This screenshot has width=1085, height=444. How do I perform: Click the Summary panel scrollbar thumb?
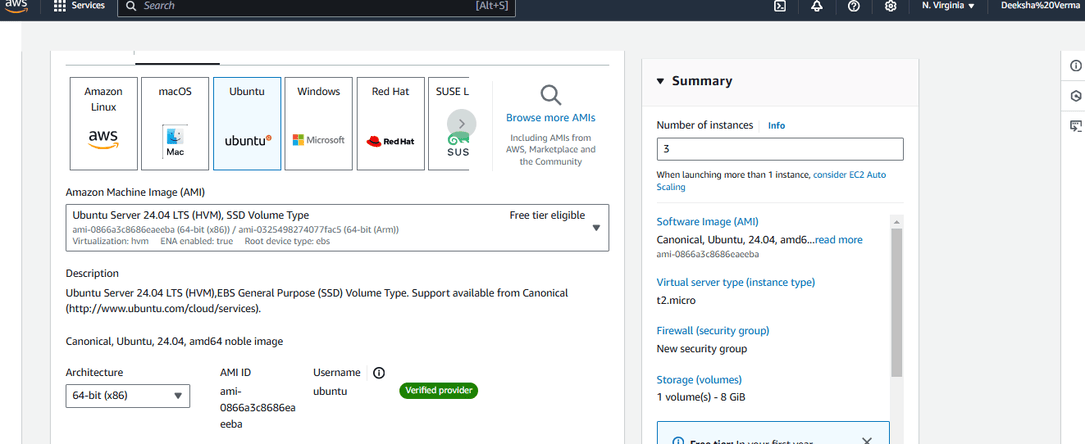pos(897,302)
